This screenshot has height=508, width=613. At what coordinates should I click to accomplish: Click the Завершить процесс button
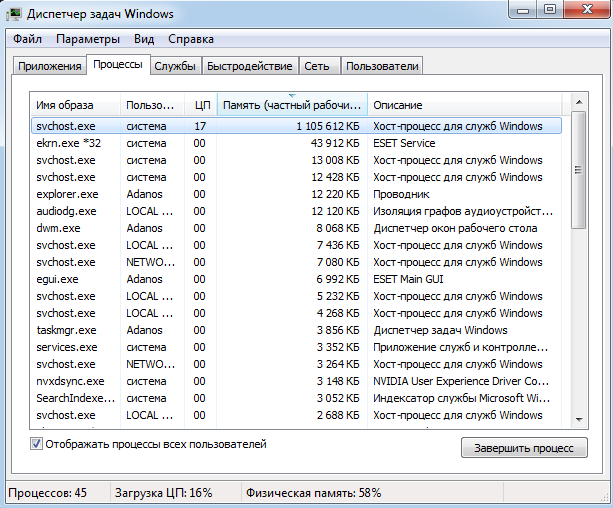click(524, 447)
